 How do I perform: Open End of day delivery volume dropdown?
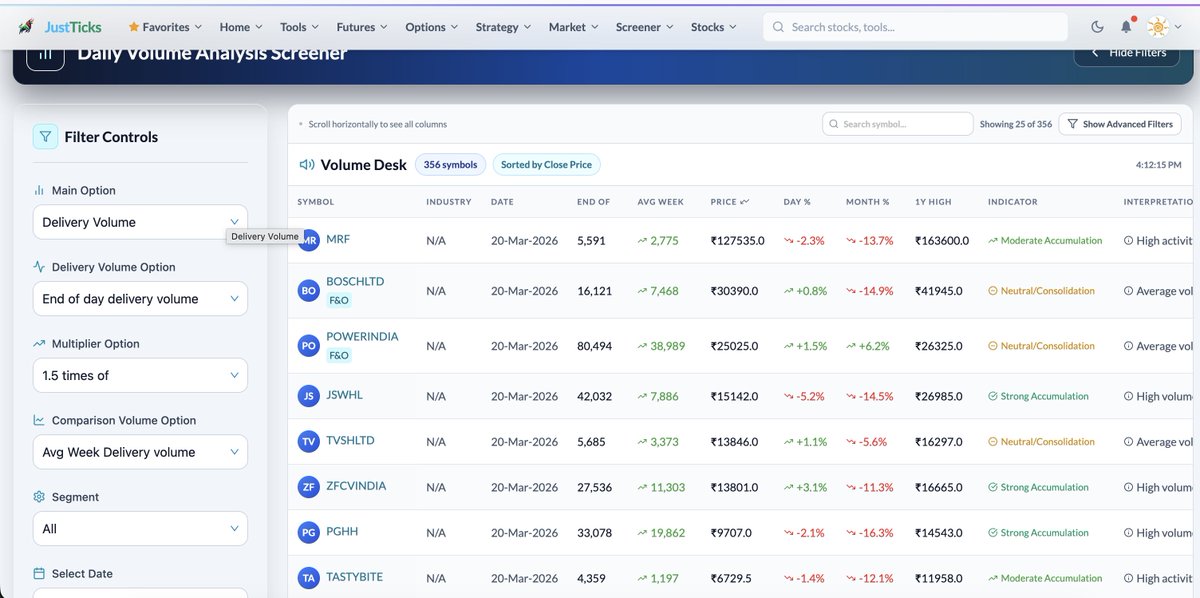tap(140, 299)
